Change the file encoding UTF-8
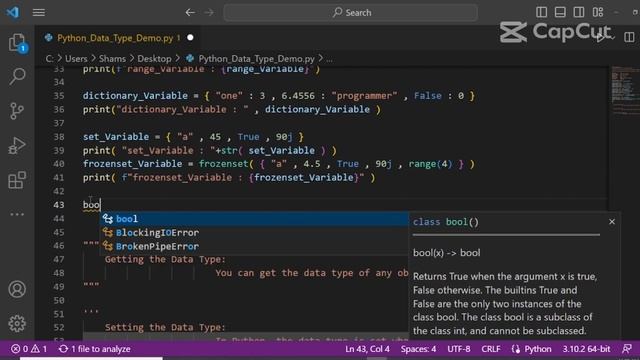The height and width of the screenshot is (360, 640). coord(459,349)
